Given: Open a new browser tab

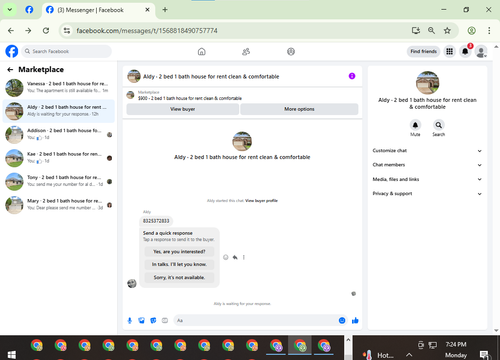Looking at the screenshot, I should click(165, 10).
